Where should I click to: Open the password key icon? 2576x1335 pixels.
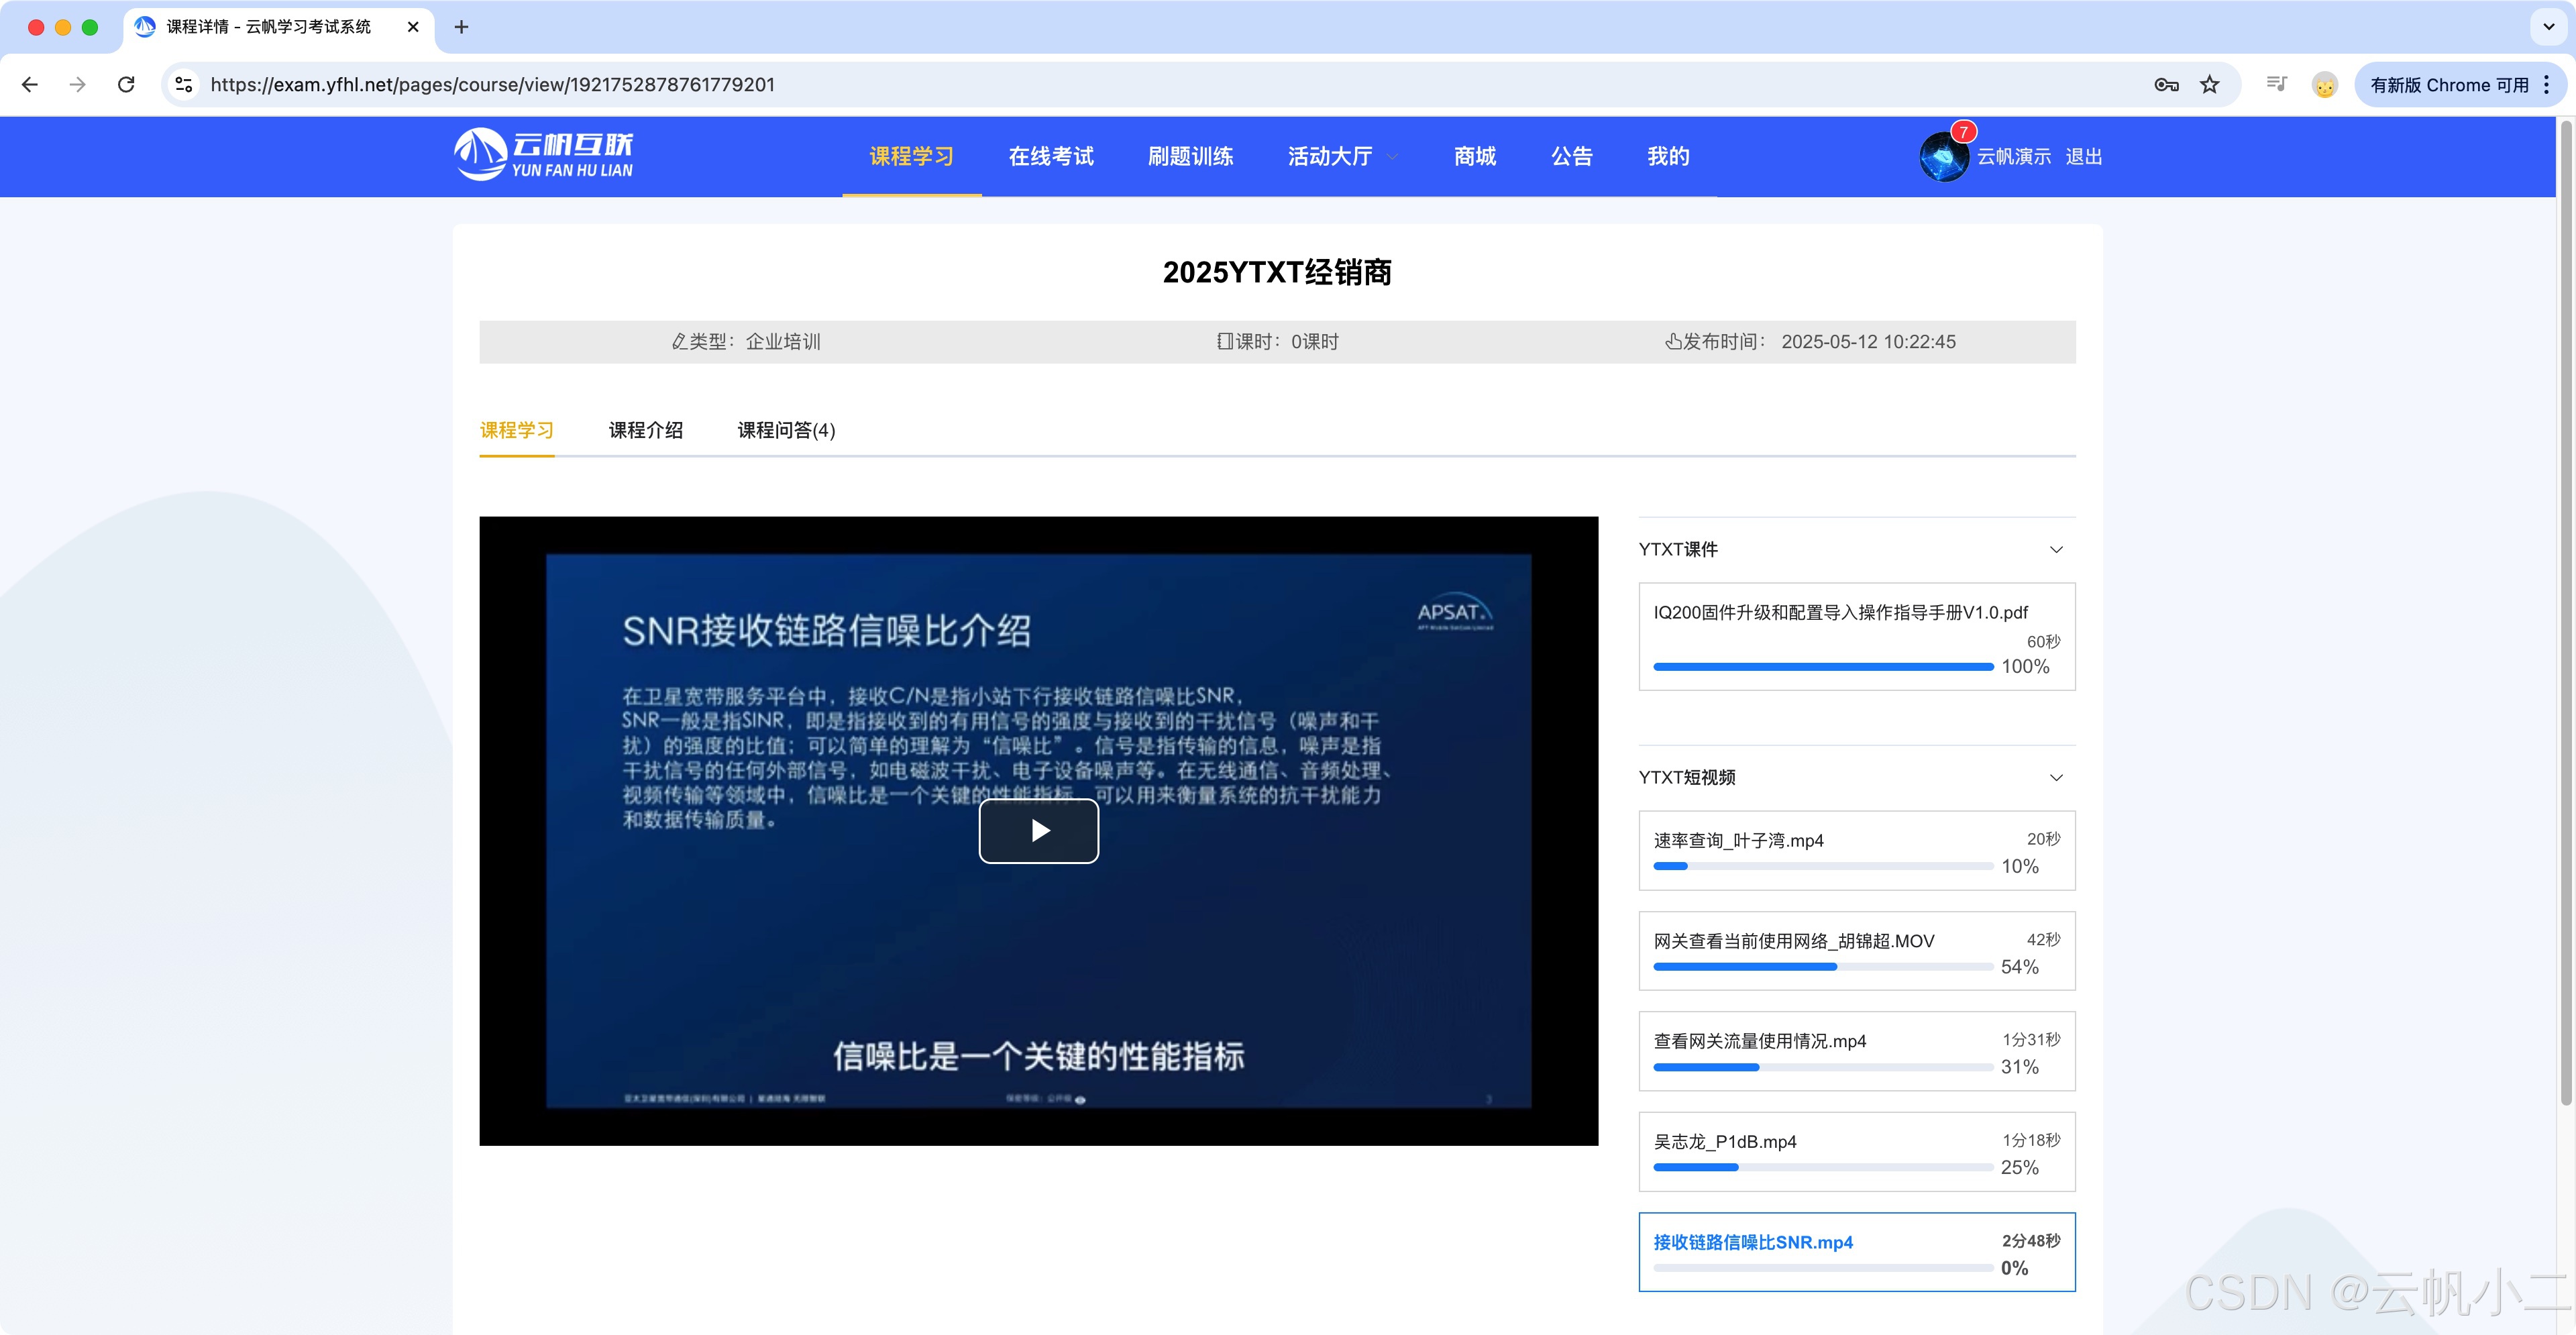[x=2165, y=85]
